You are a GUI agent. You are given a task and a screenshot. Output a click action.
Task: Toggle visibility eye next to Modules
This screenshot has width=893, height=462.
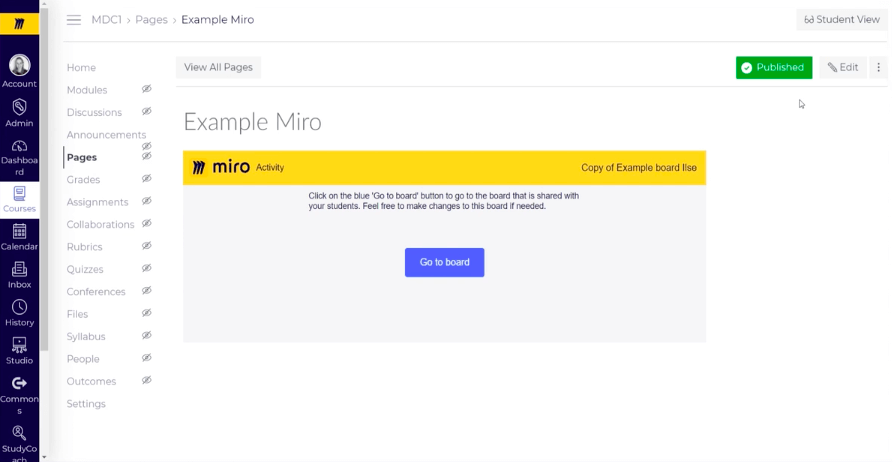(x=146, y=89)
